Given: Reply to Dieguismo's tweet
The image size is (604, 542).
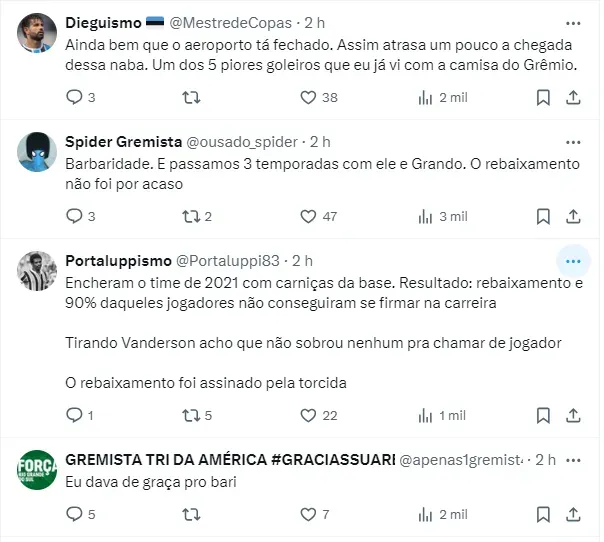Looking at the screenshot, I should [x=74, y=97].
